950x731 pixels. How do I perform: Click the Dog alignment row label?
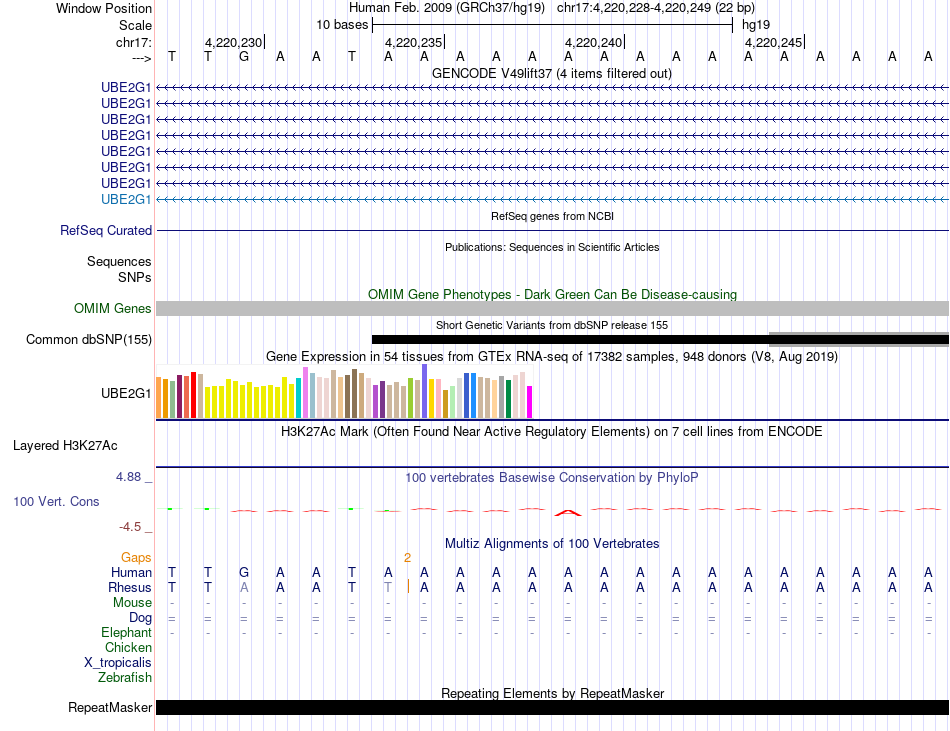140,618
